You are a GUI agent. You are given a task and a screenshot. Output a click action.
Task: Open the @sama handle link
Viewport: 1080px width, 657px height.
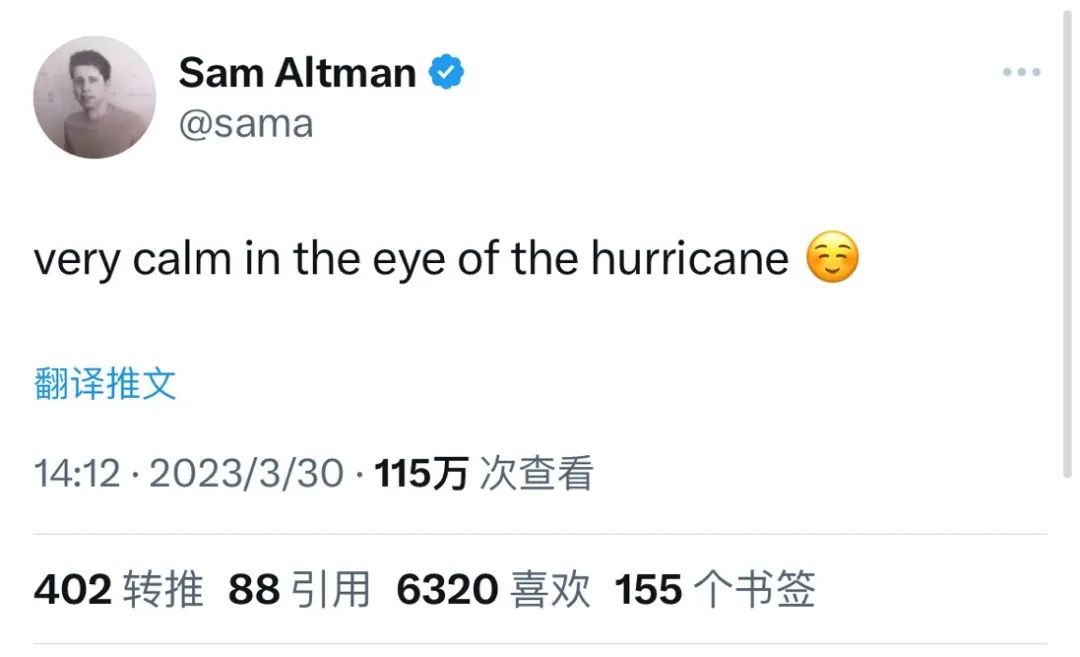click(246, 124)
